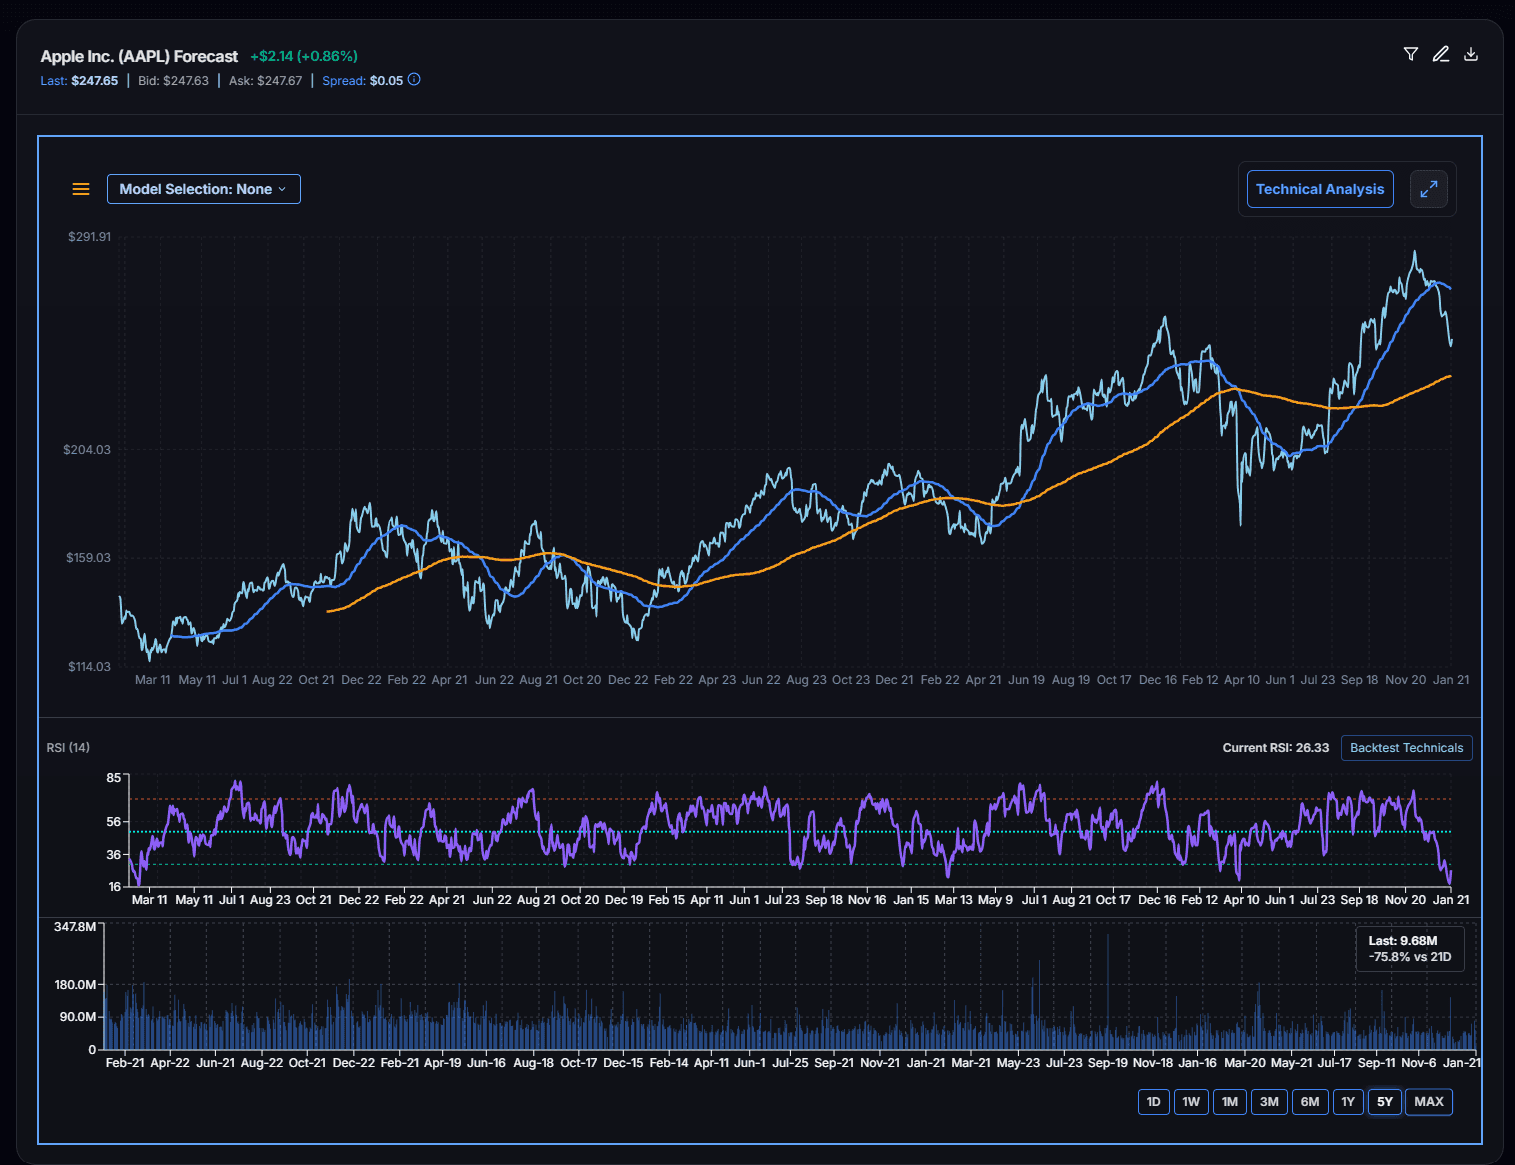Open the orange hamburger menu on the chart

[x=80, y=188]
